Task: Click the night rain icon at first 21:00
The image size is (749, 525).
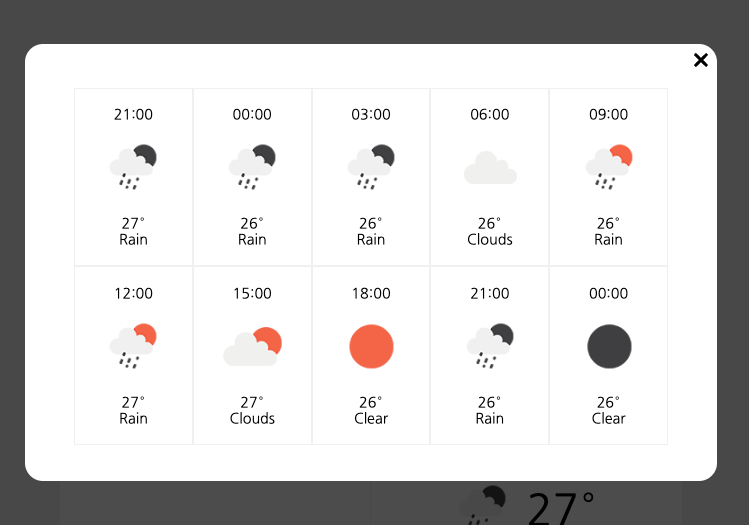Action: 133,167
